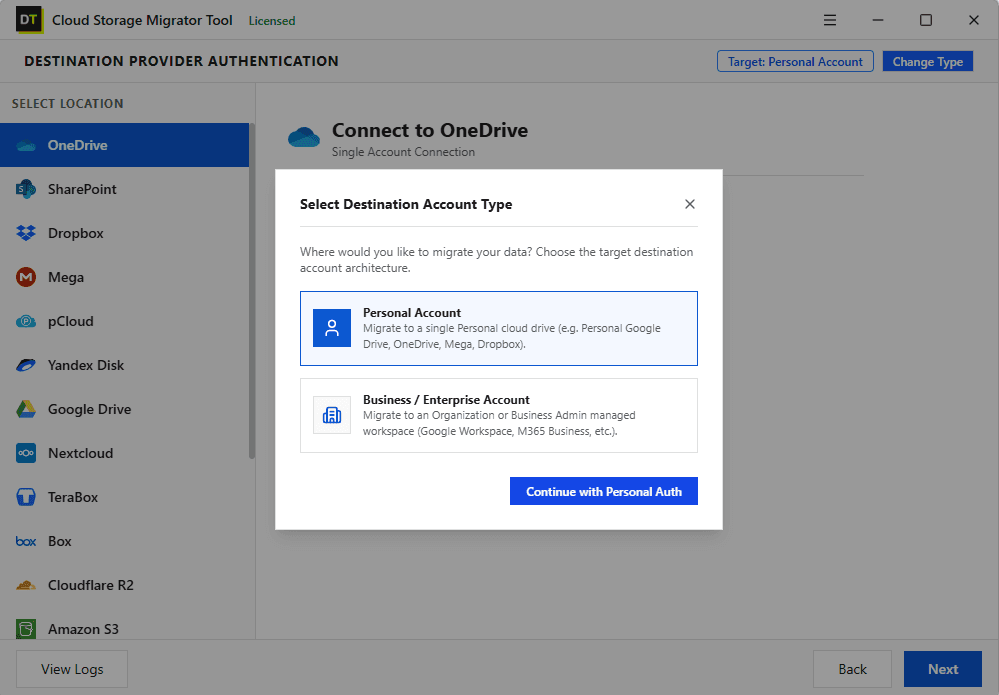The height and width of the screenshot is (695, 999).
Task: Go Back to previous step
Action: pos(852,669)
